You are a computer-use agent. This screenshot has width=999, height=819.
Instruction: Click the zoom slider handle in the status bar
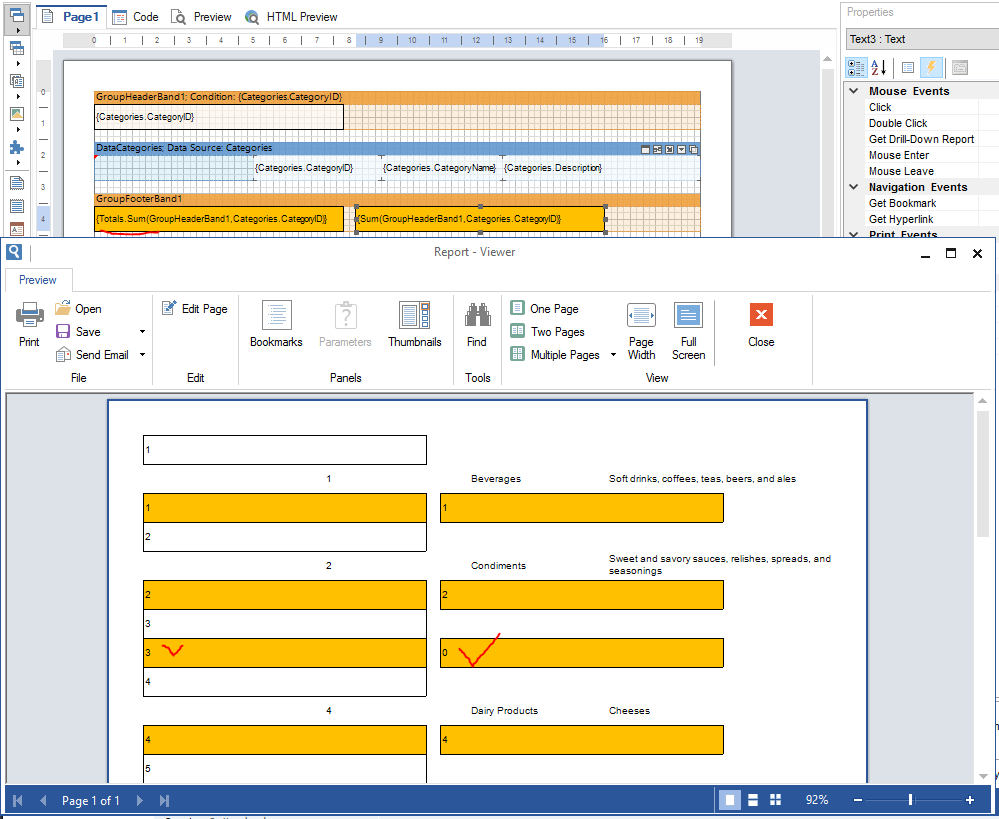(910, 800)
